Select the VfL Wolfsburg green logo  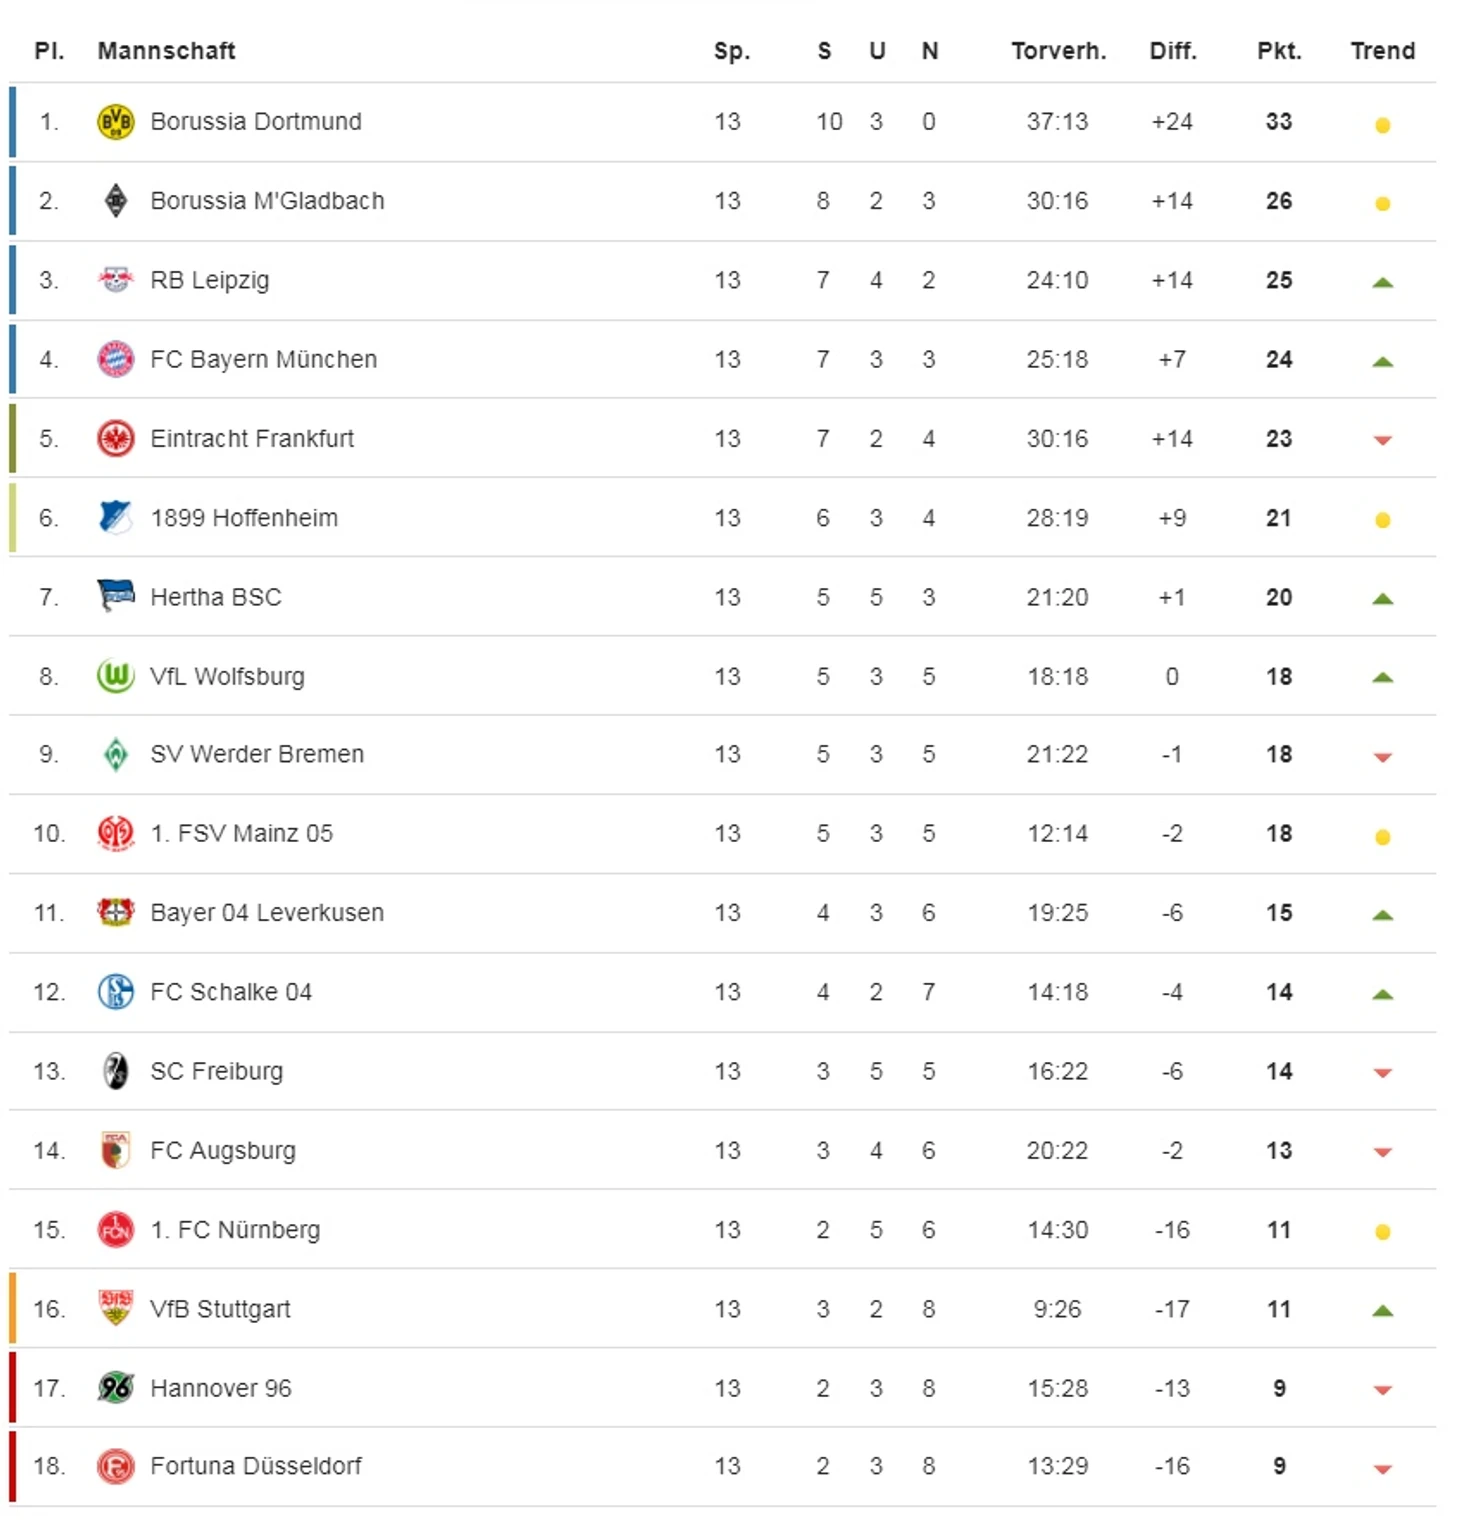tap(116, 676)
